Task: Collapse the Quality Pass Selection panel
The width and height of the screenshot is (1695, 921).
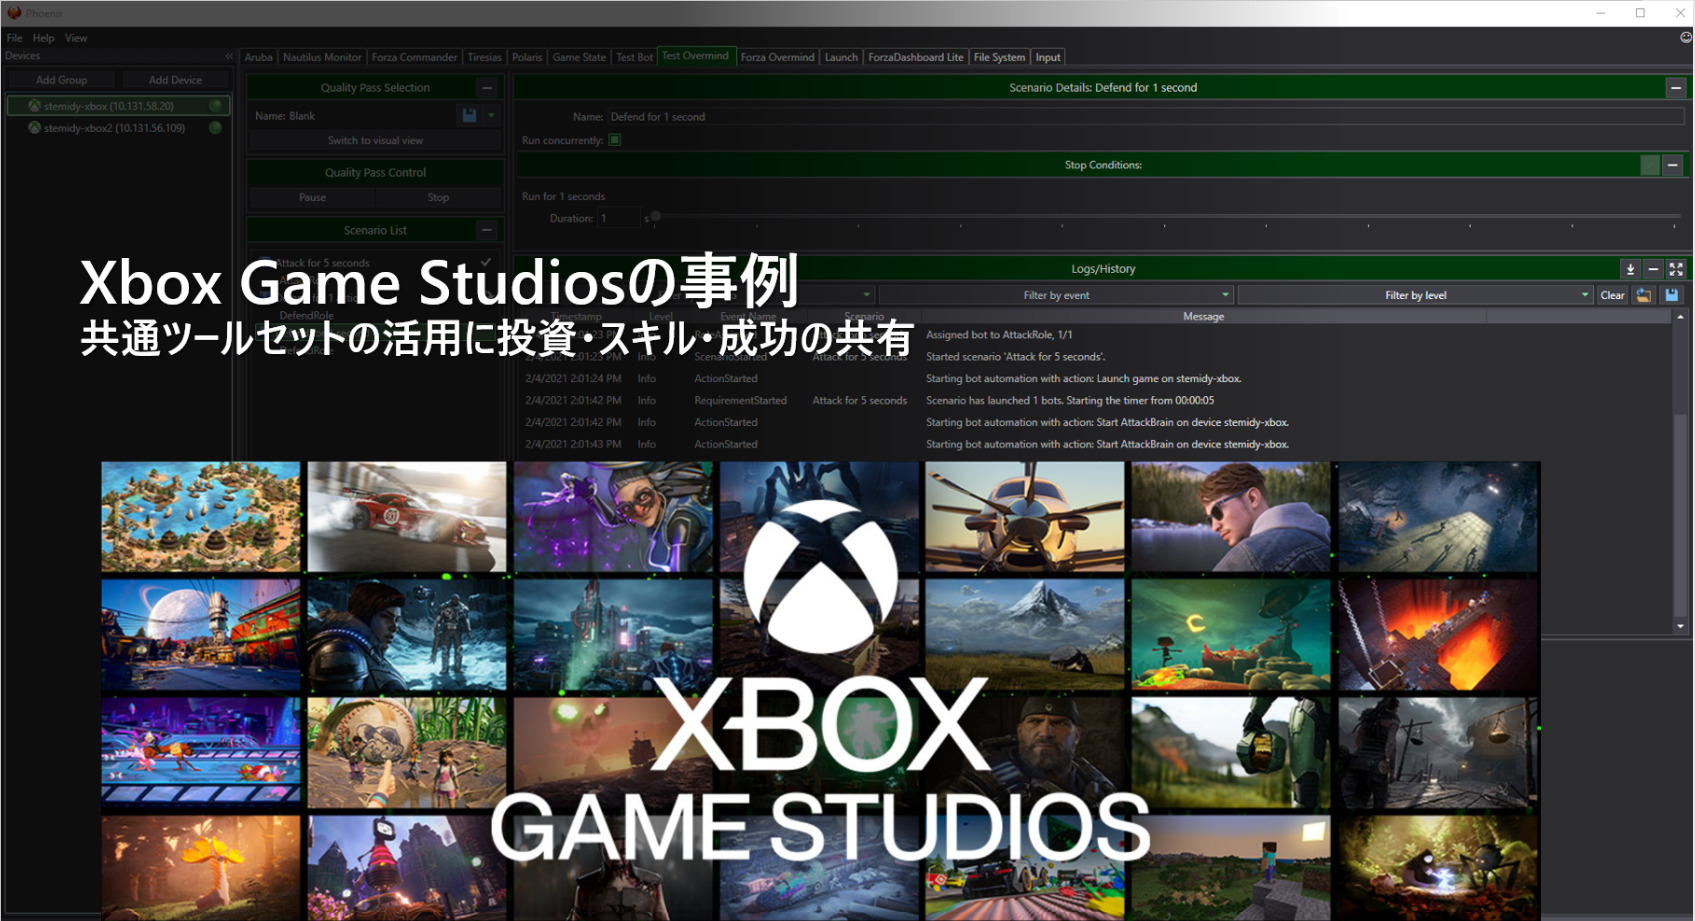Action: click(487, 88)
